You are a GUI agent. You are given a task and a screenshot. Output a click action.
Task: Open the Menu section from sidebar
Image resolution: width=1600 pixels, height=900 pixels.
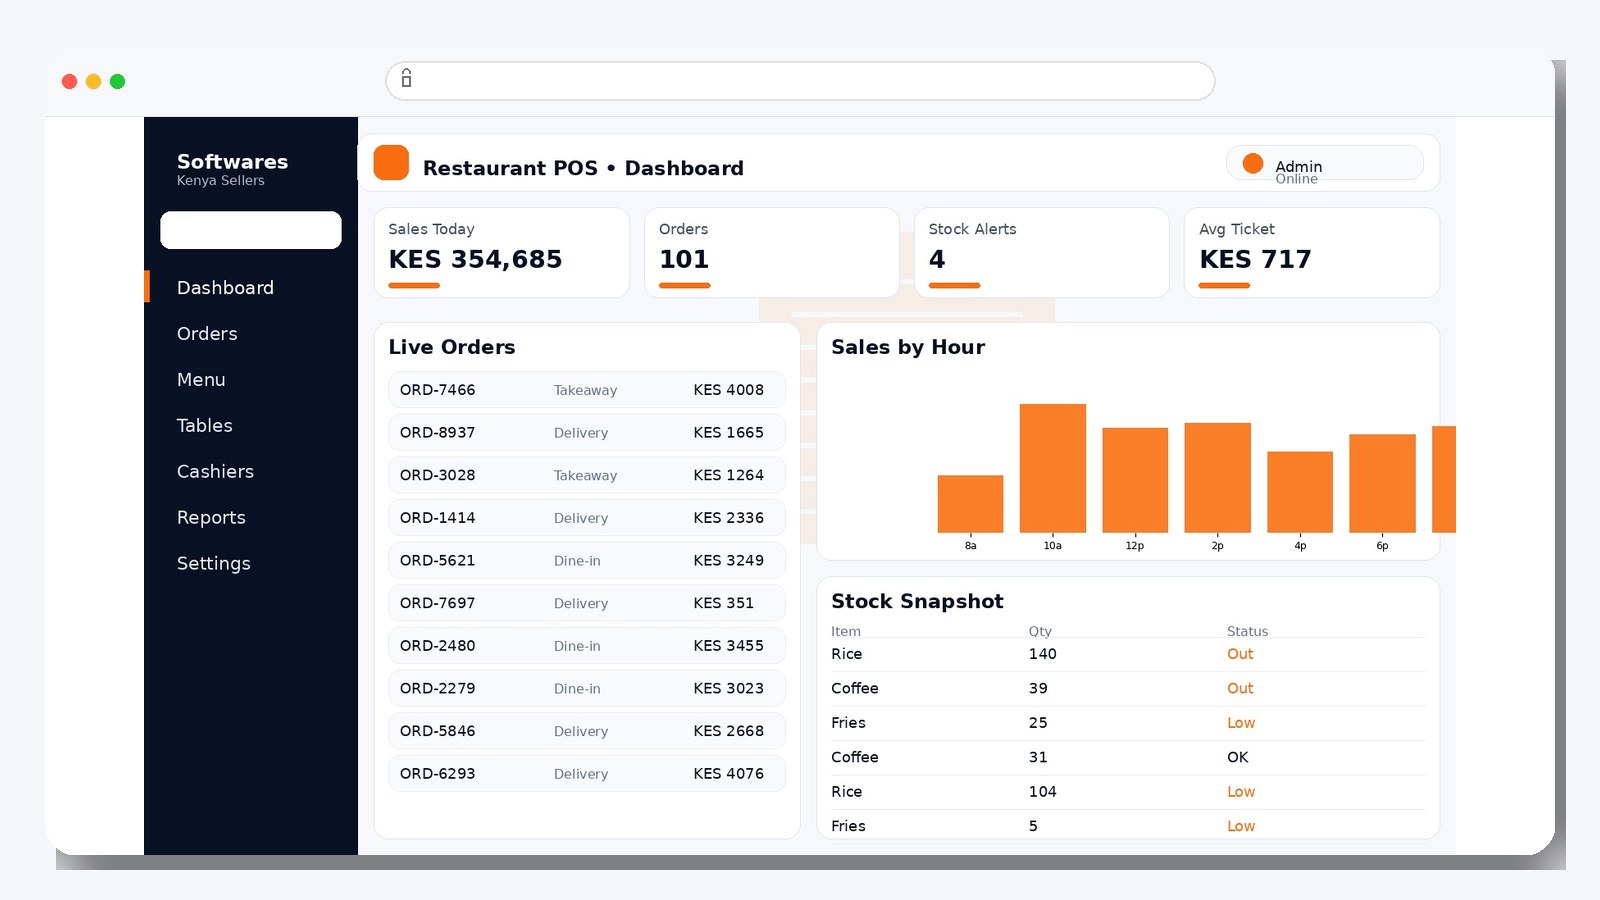[200, 379]
